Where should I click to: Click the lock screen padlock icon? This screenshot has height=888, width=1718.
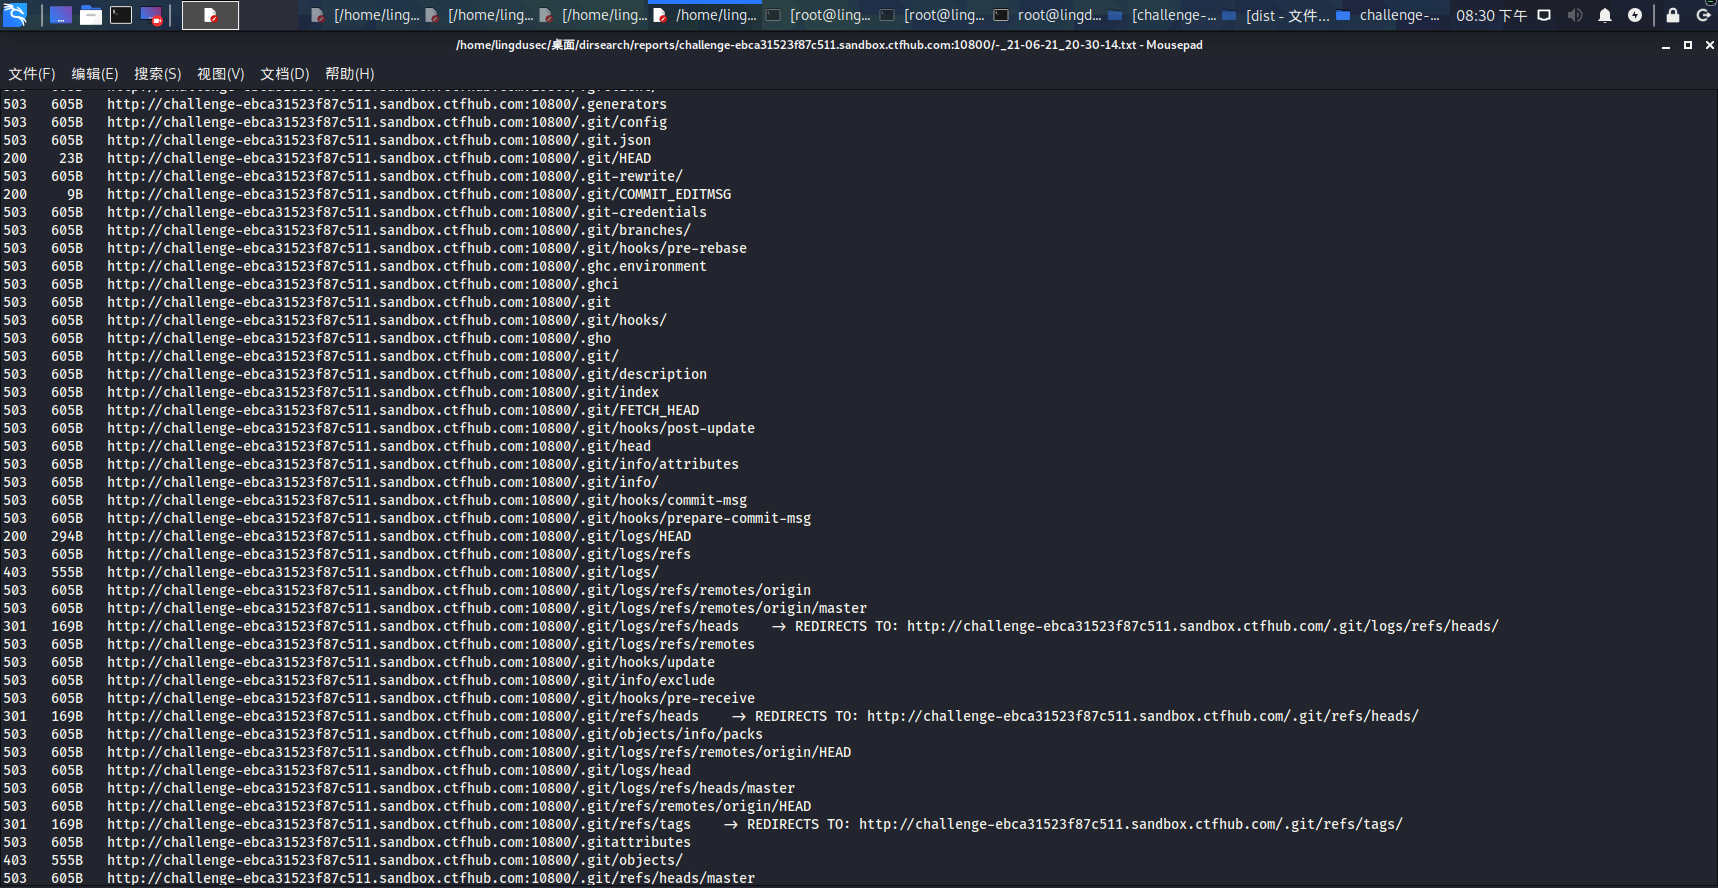(x=1673, y=15)
